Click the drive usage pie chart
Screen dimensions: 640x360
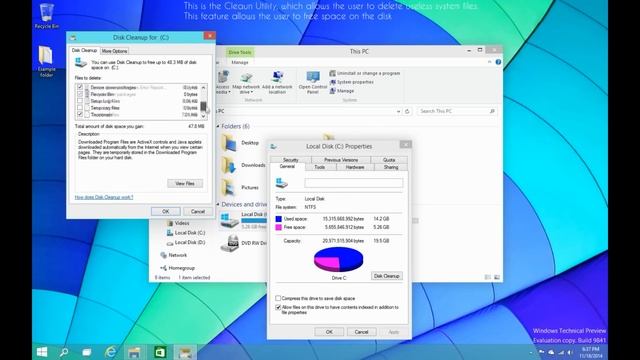(x=338, y=259)
